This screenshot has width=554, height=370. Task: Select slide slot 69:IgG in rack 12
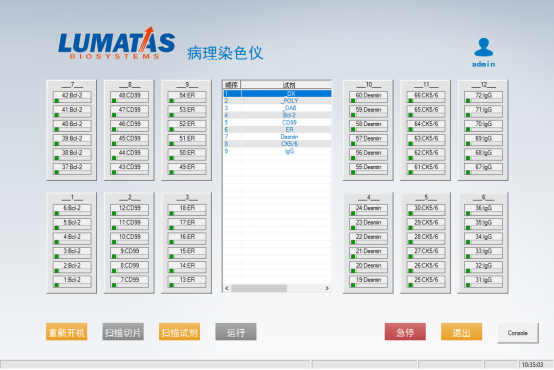point(483,140)
